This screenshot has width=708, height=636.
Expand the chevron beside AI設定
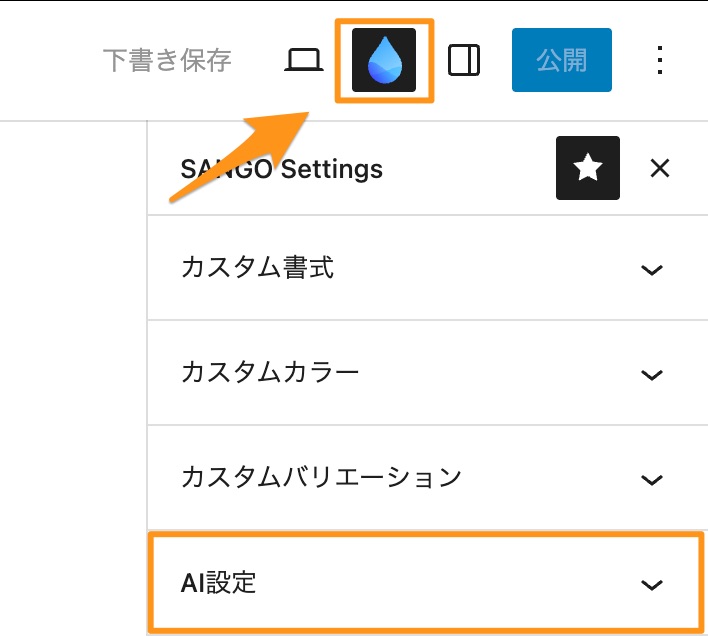click(652, 585)
